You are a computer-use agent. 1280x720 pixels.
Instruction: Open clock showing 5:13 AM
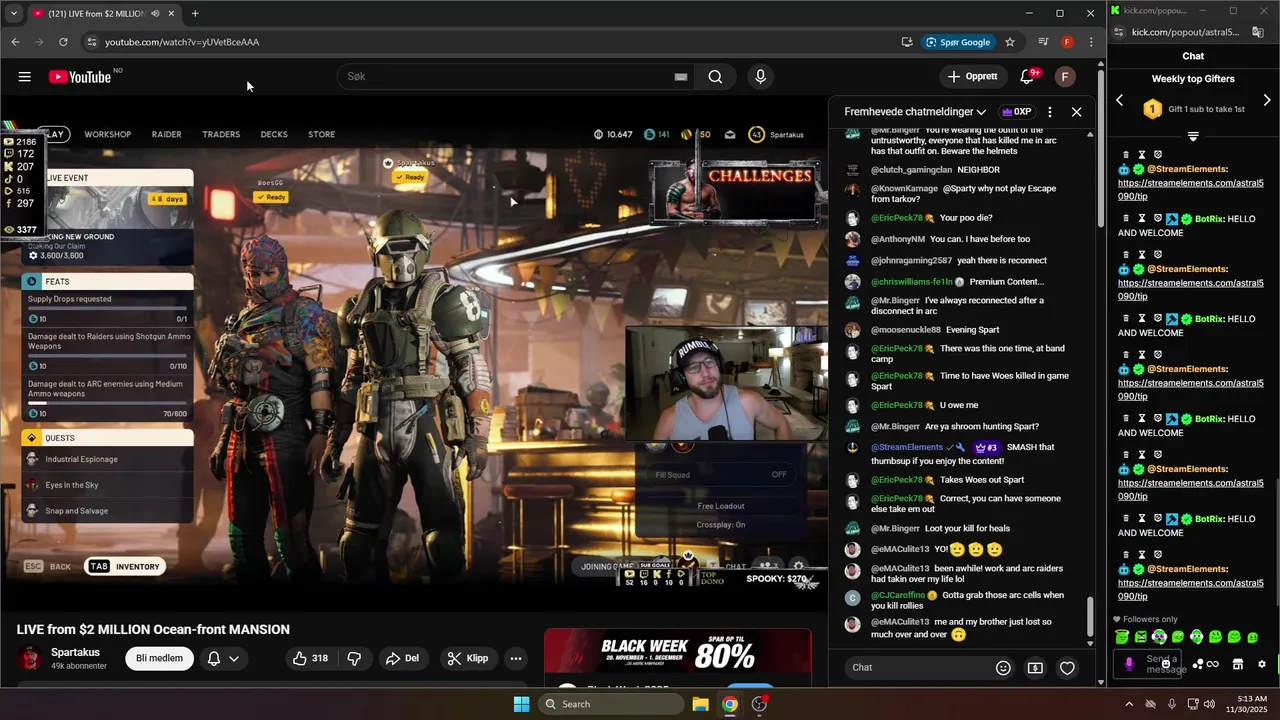1246,704
